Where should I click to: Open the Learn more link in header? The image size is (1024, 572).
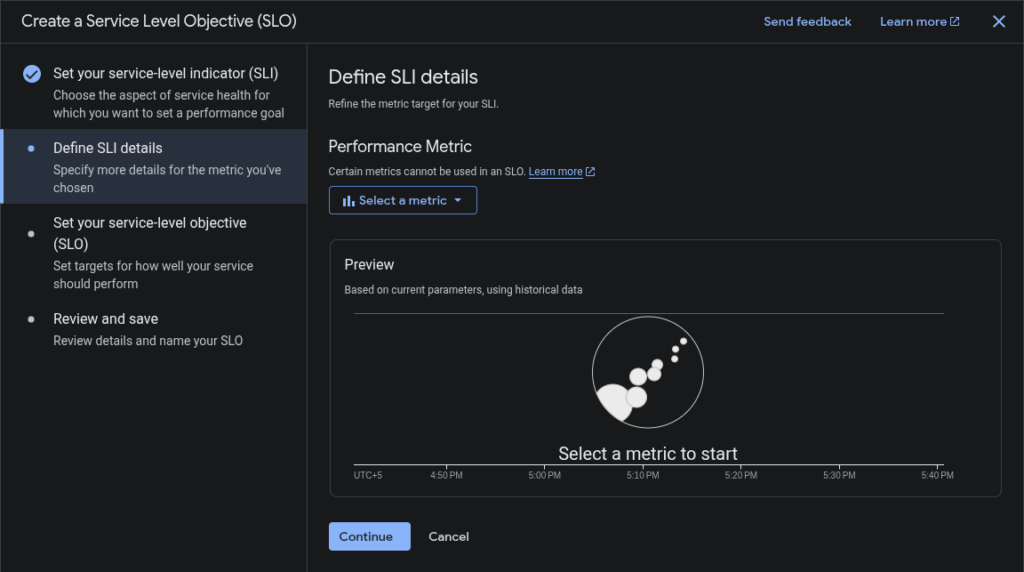click(912, 22)
